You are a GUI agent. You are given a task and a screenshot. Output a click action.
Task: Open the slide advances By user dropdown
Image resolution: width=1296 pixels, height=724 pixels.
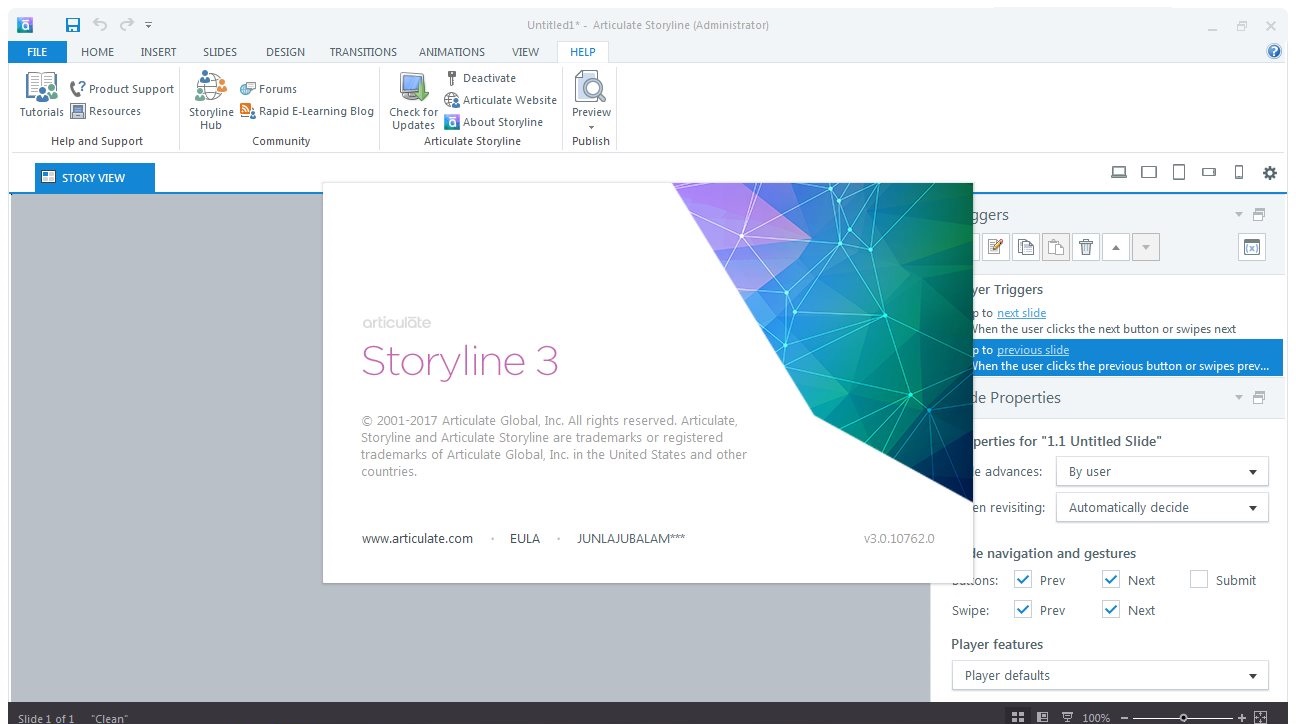click(x=1162, y=471)
